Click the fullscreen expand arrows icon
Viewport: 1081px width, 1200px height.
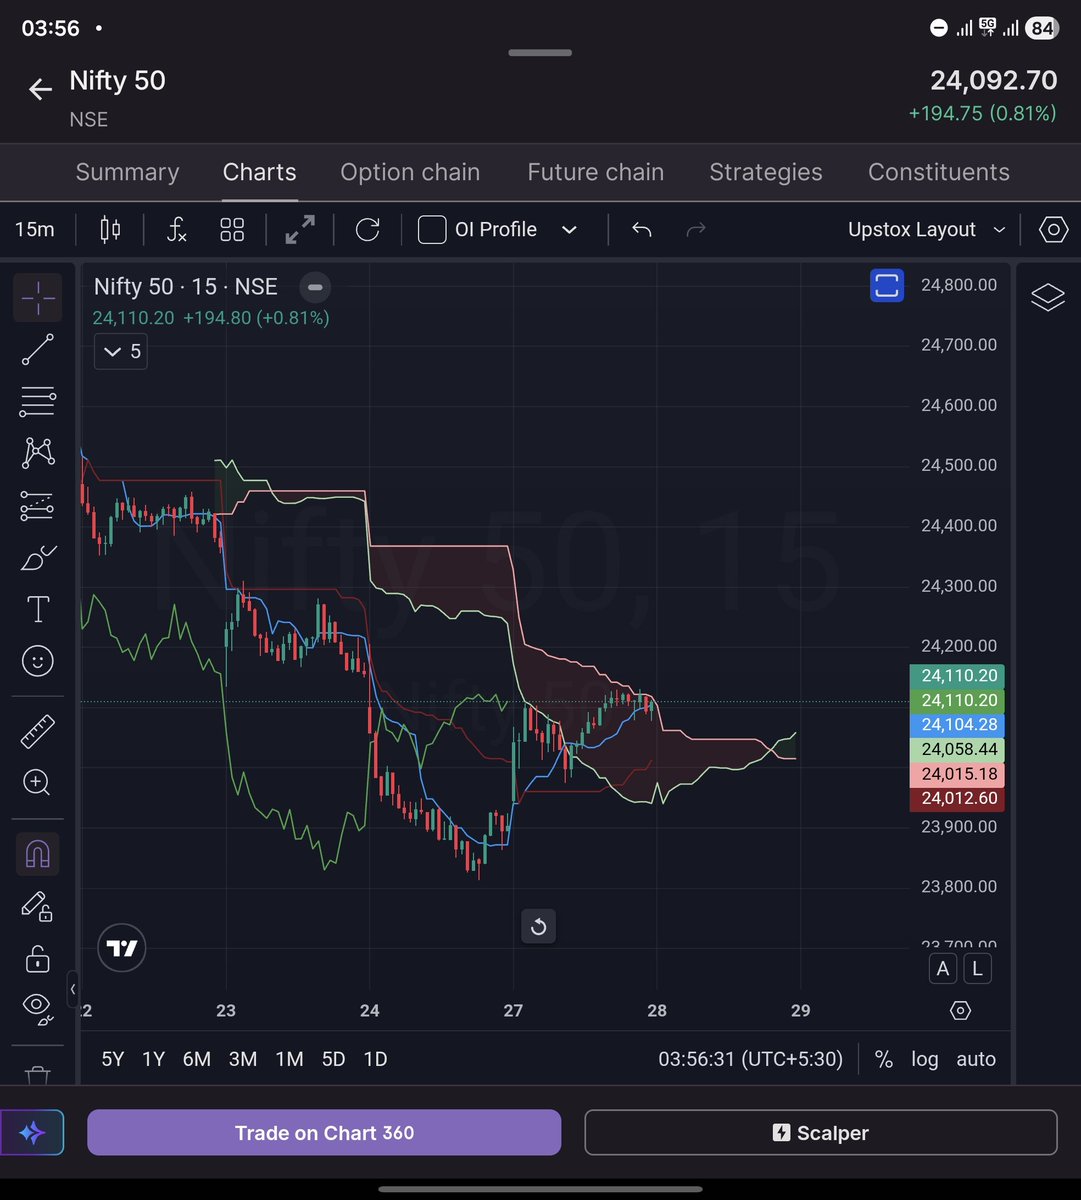[x=300, y=230]
